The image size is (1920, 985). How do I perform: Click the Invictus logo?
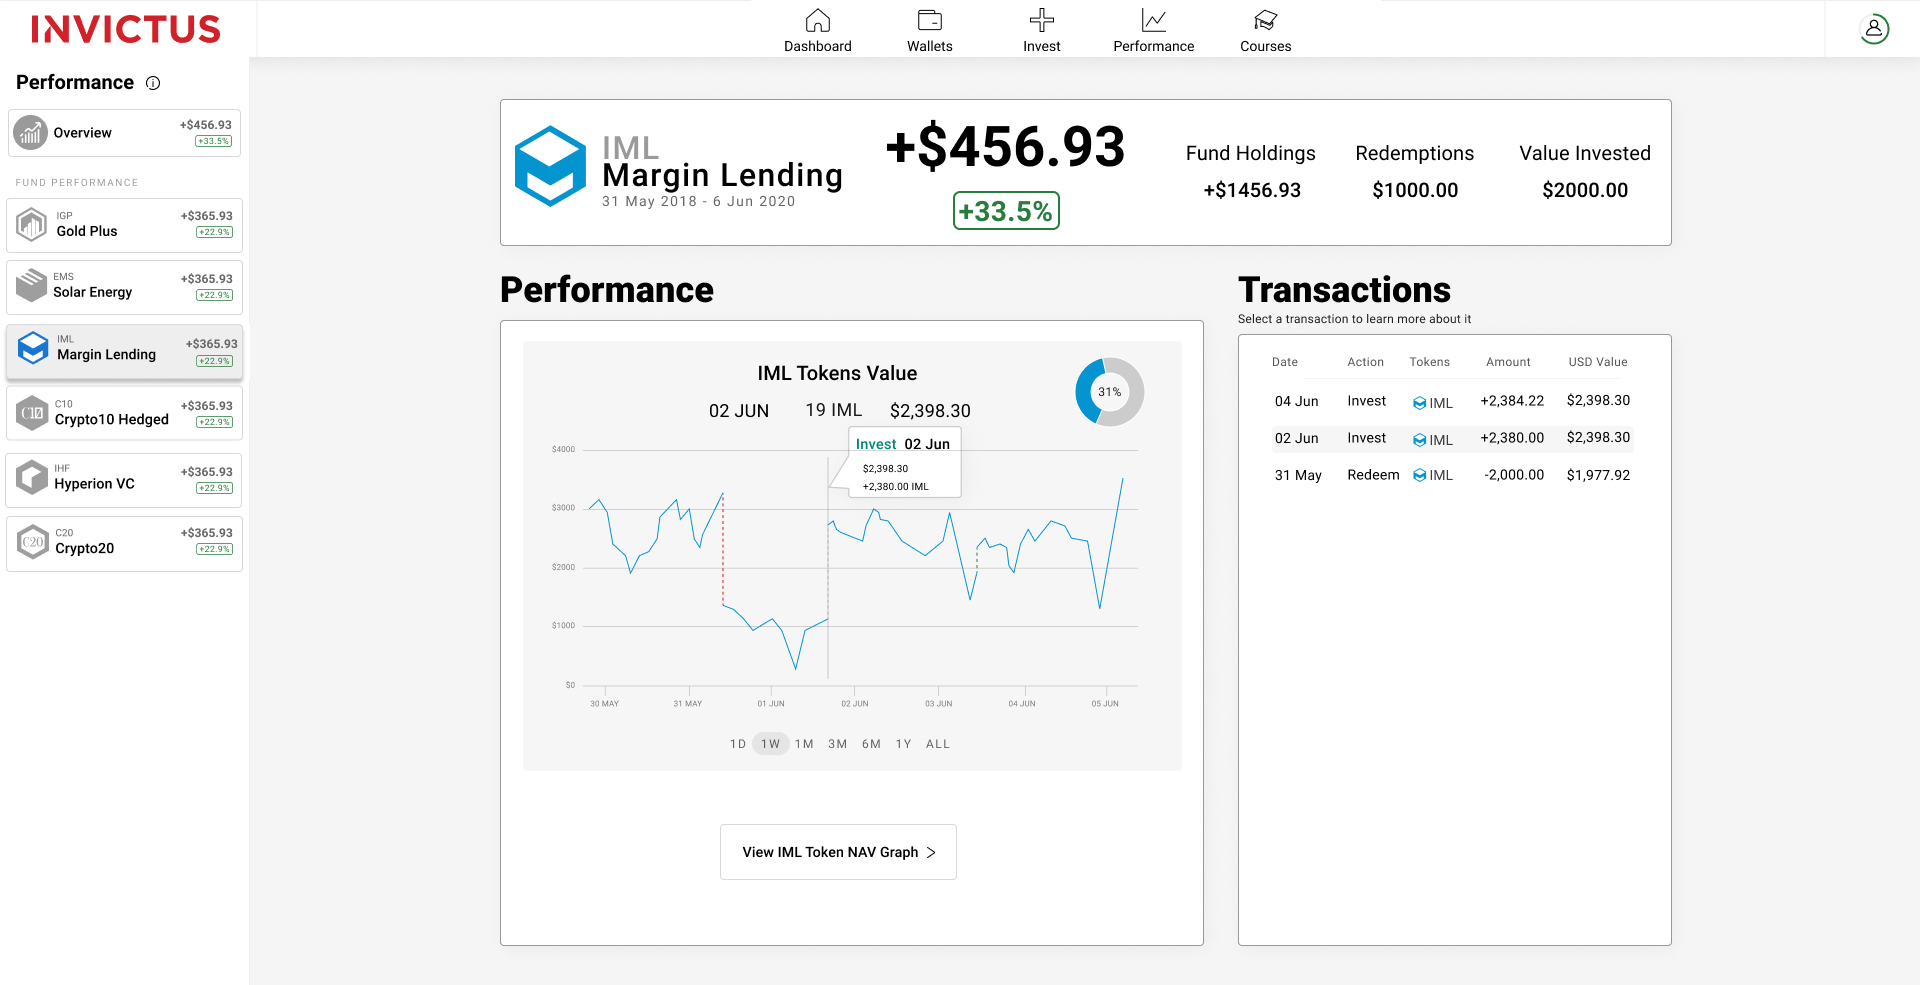pos(125,29)
